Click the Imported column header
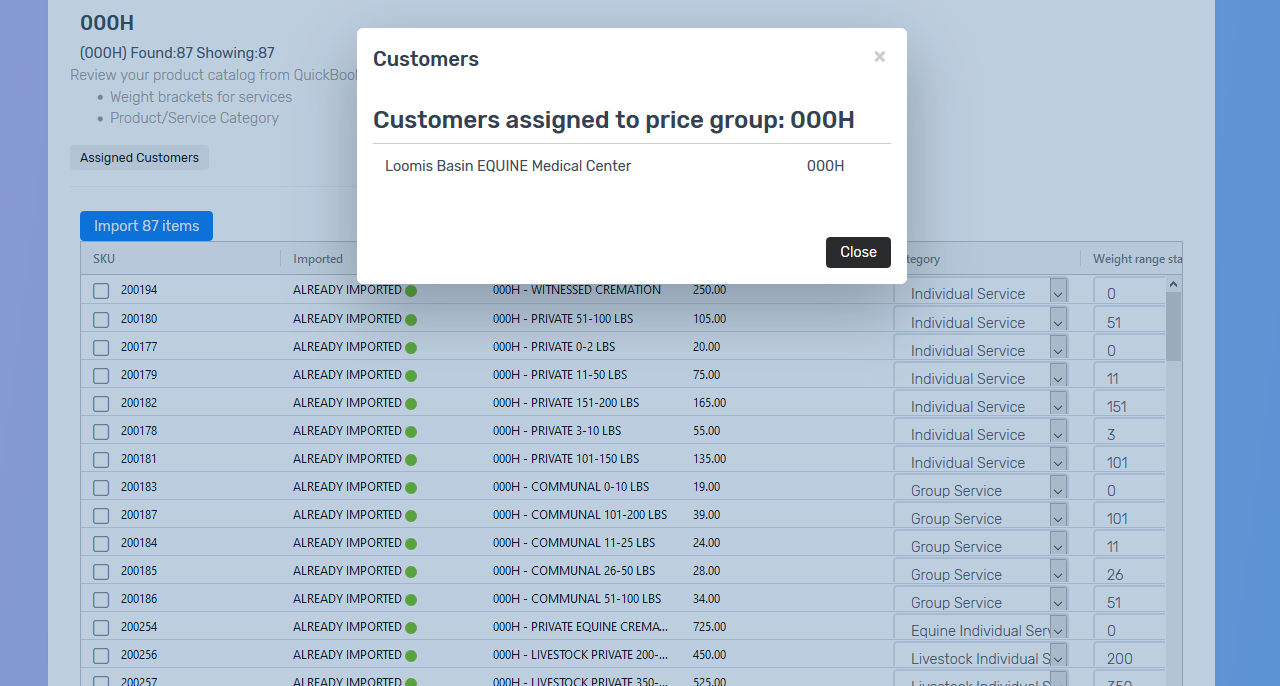The width and height of the screenshot is (1280, 686). click(x=318, y=259)
